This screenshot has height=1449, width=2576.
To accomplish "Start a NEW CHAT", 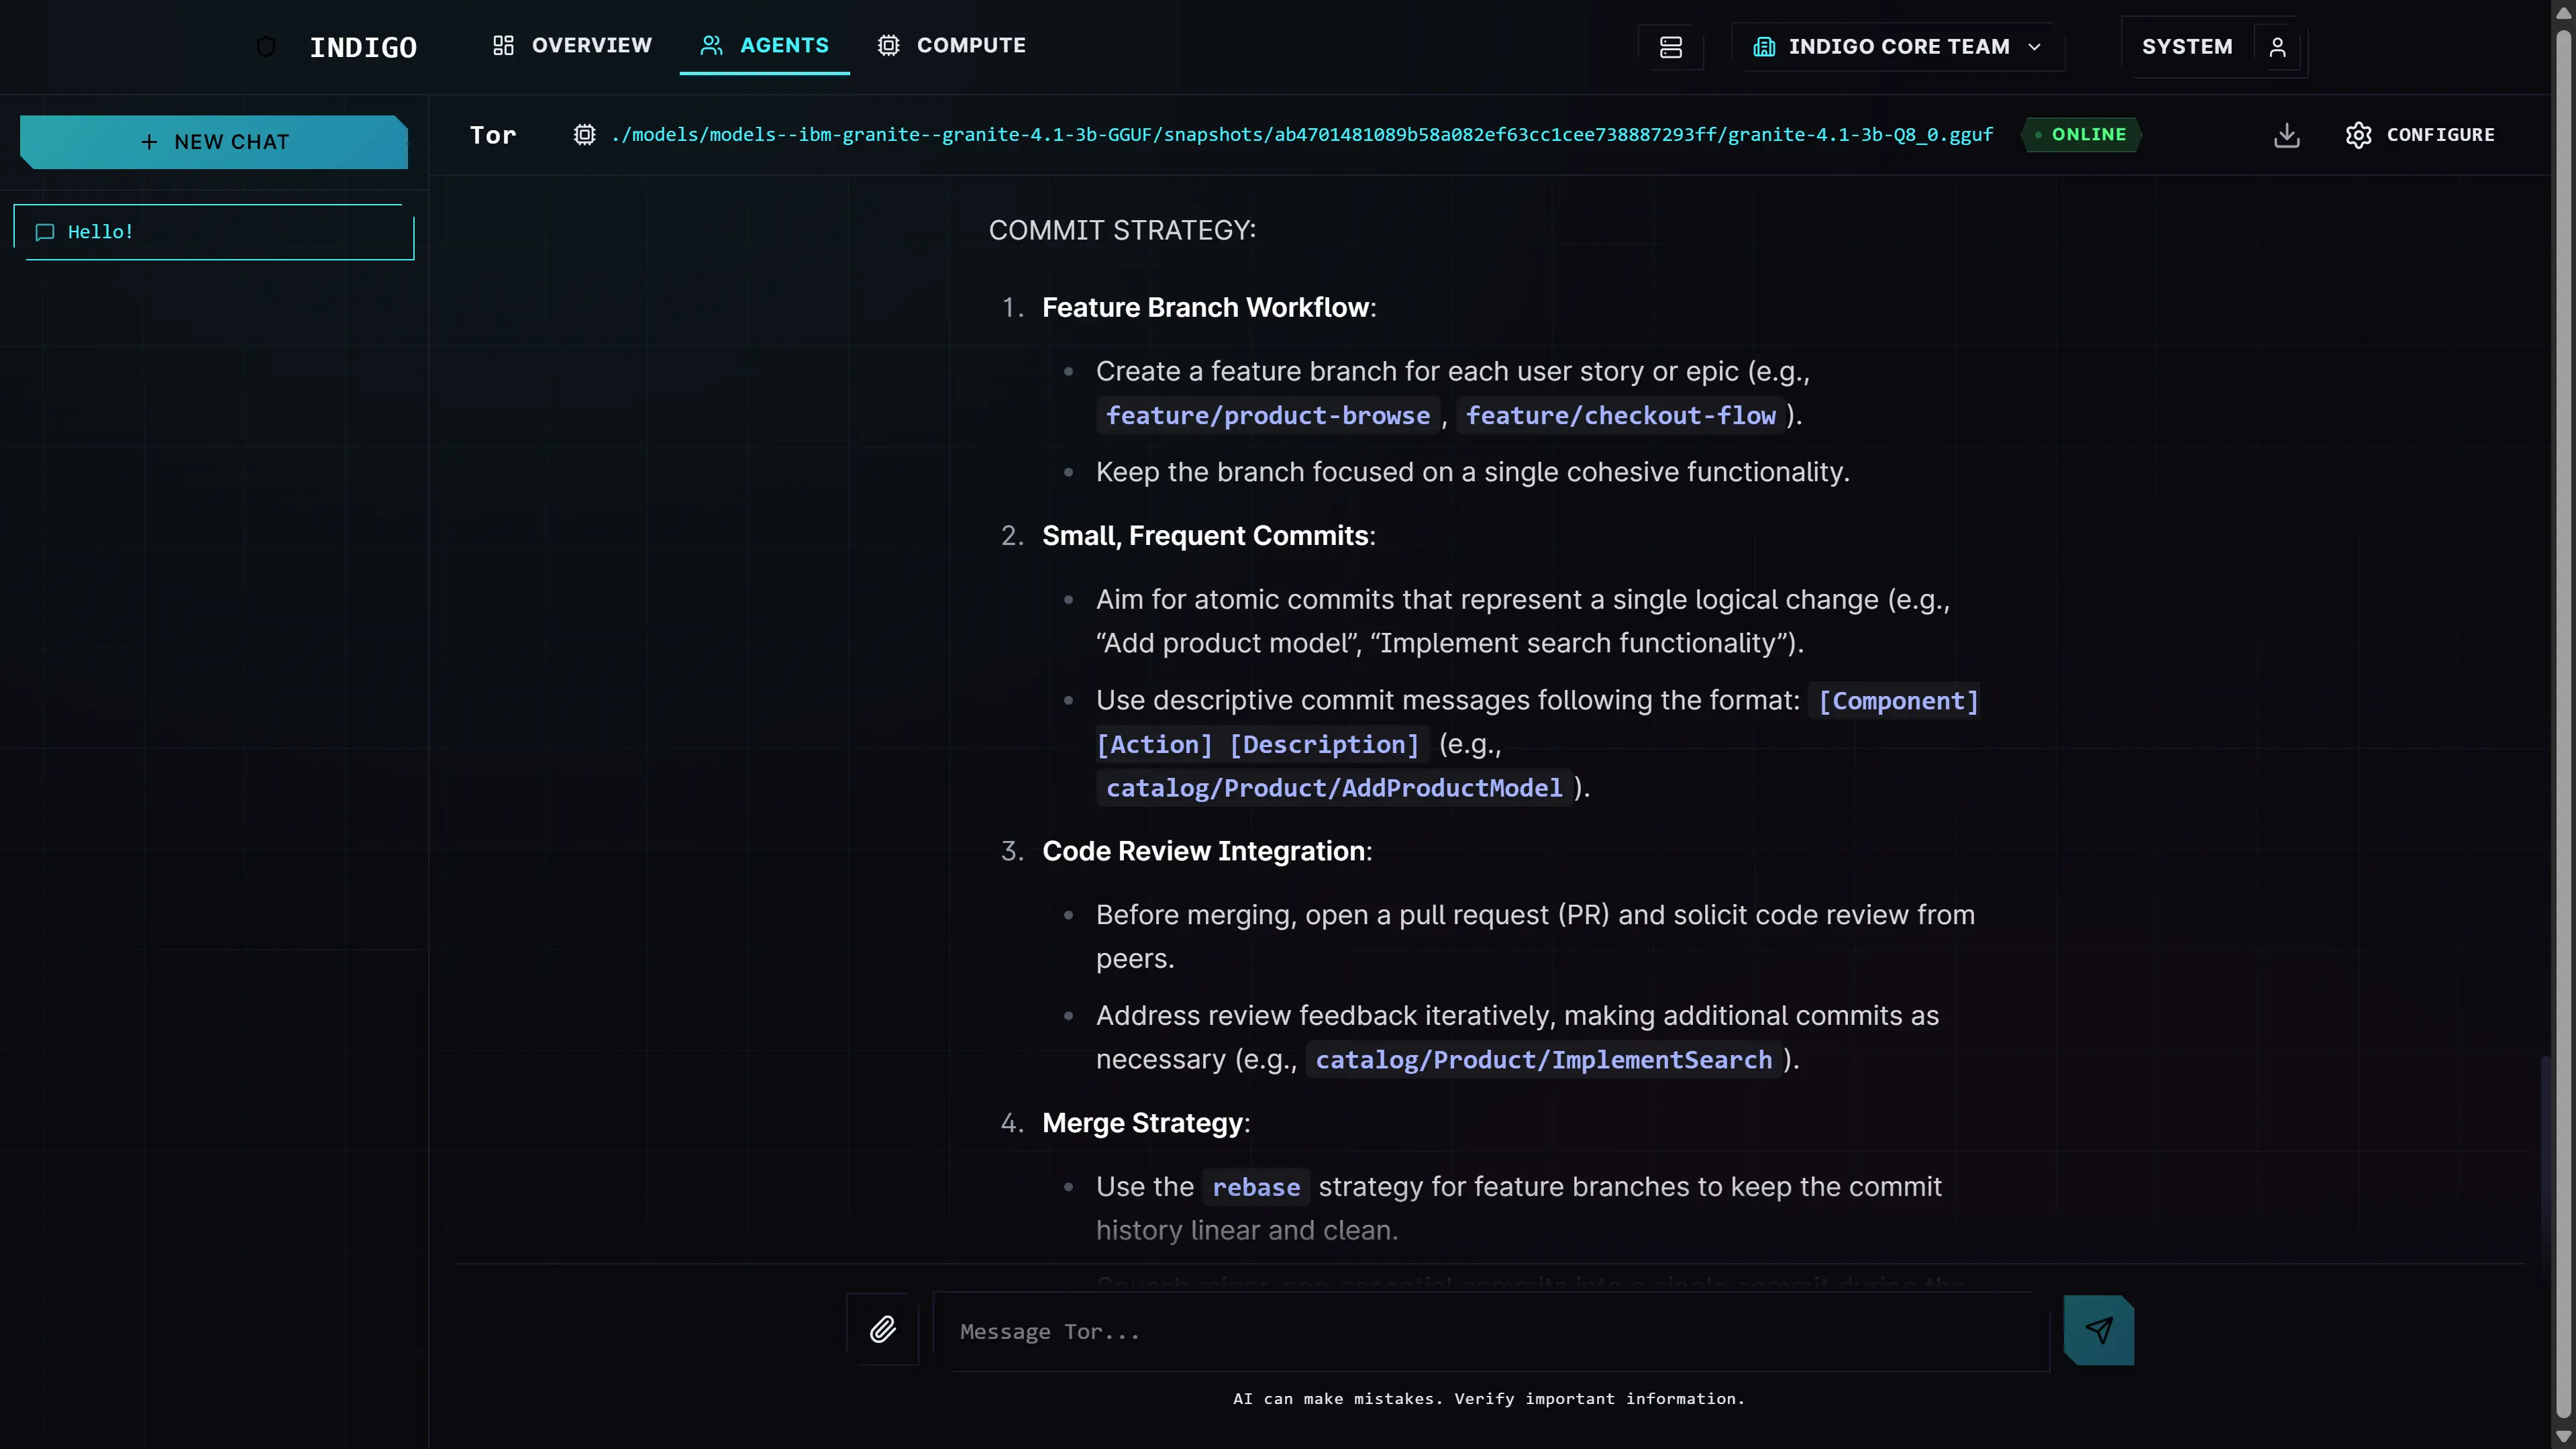I will pyautogui.click(x=214, y=142).
